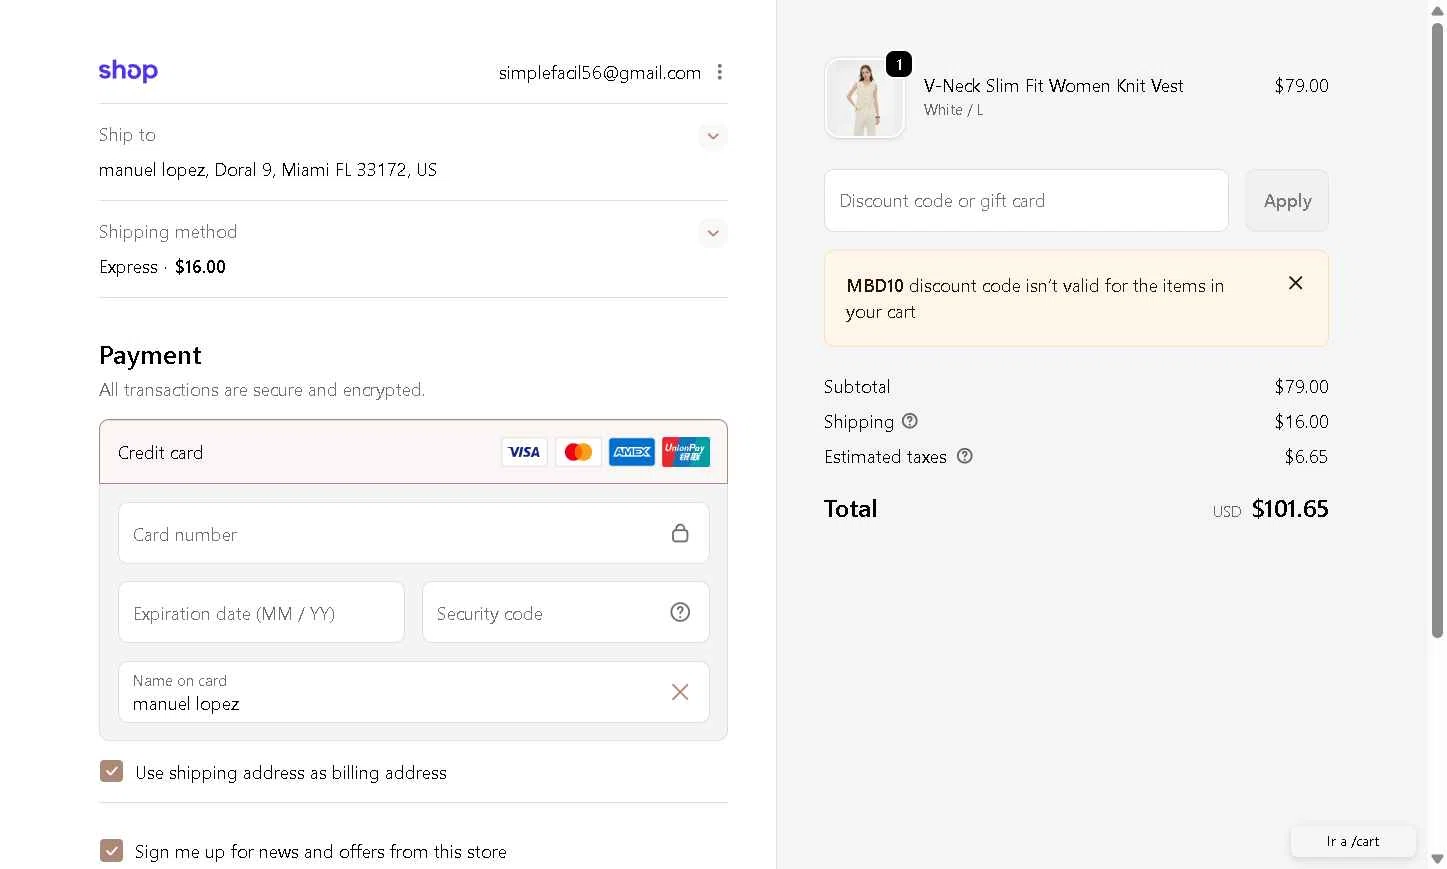Focus the Security code field

(566, 612)
